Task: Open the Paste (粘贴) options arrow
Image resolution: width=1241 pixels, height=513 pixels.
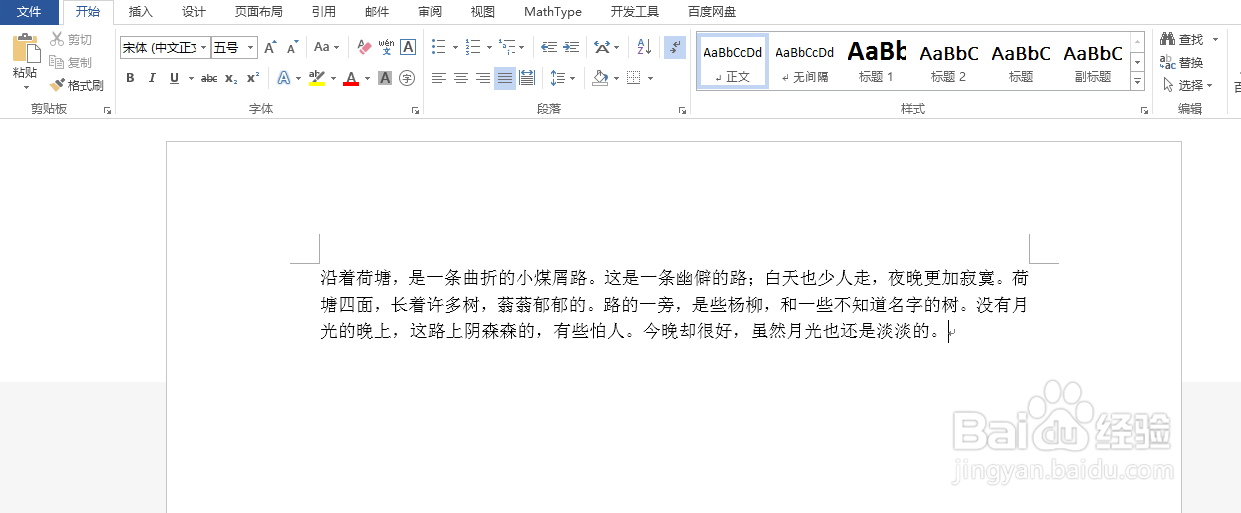Action: point(25,87)
